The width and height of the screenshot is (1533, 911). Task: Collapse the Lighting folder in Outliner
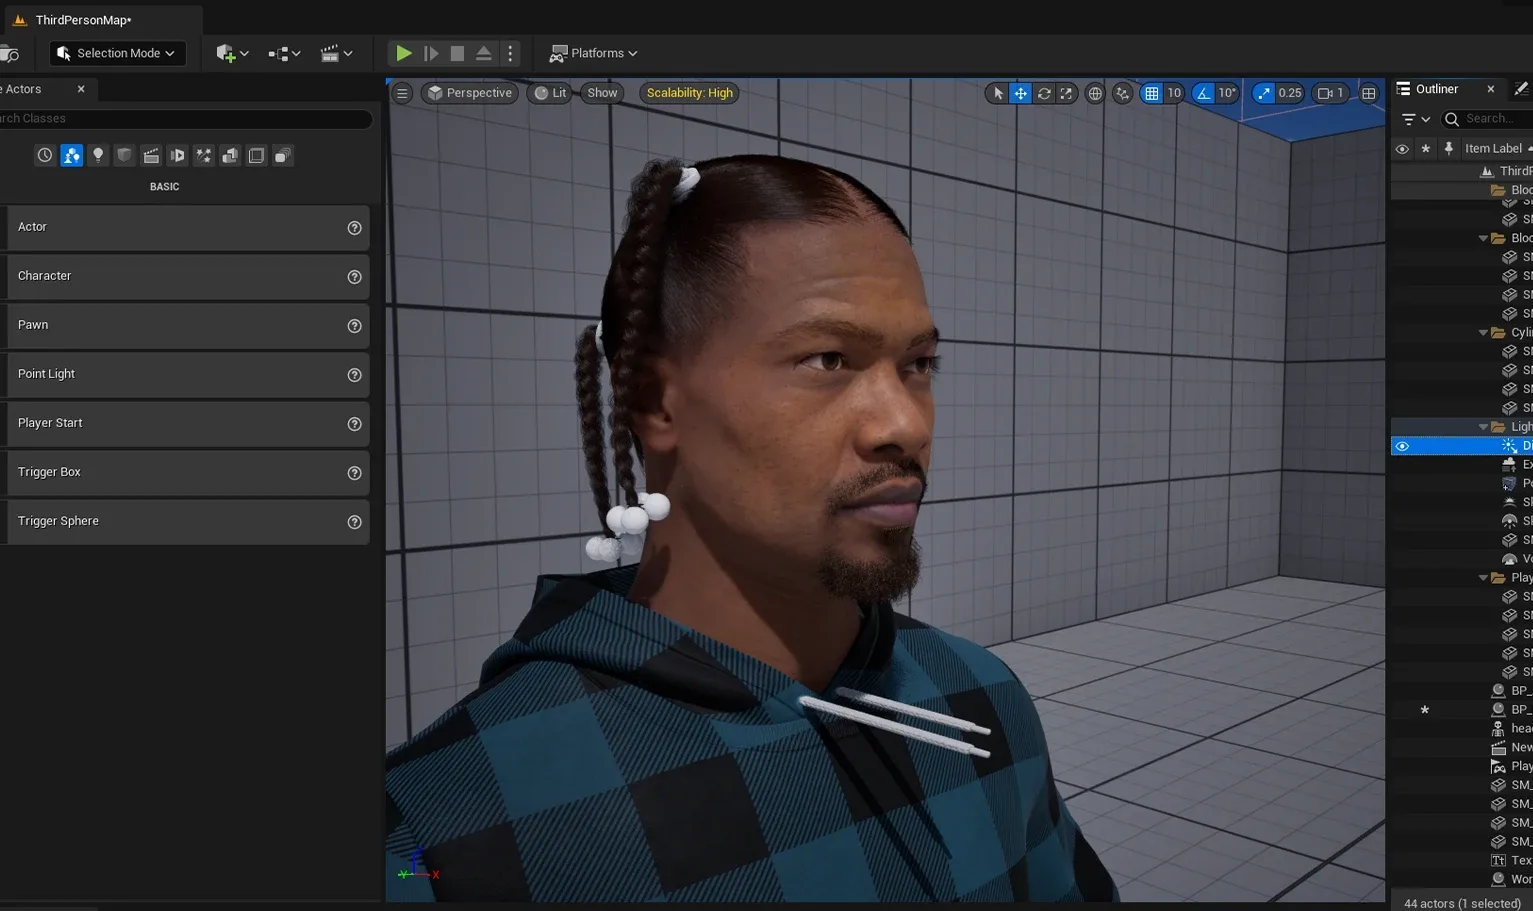pos(1483,427)
